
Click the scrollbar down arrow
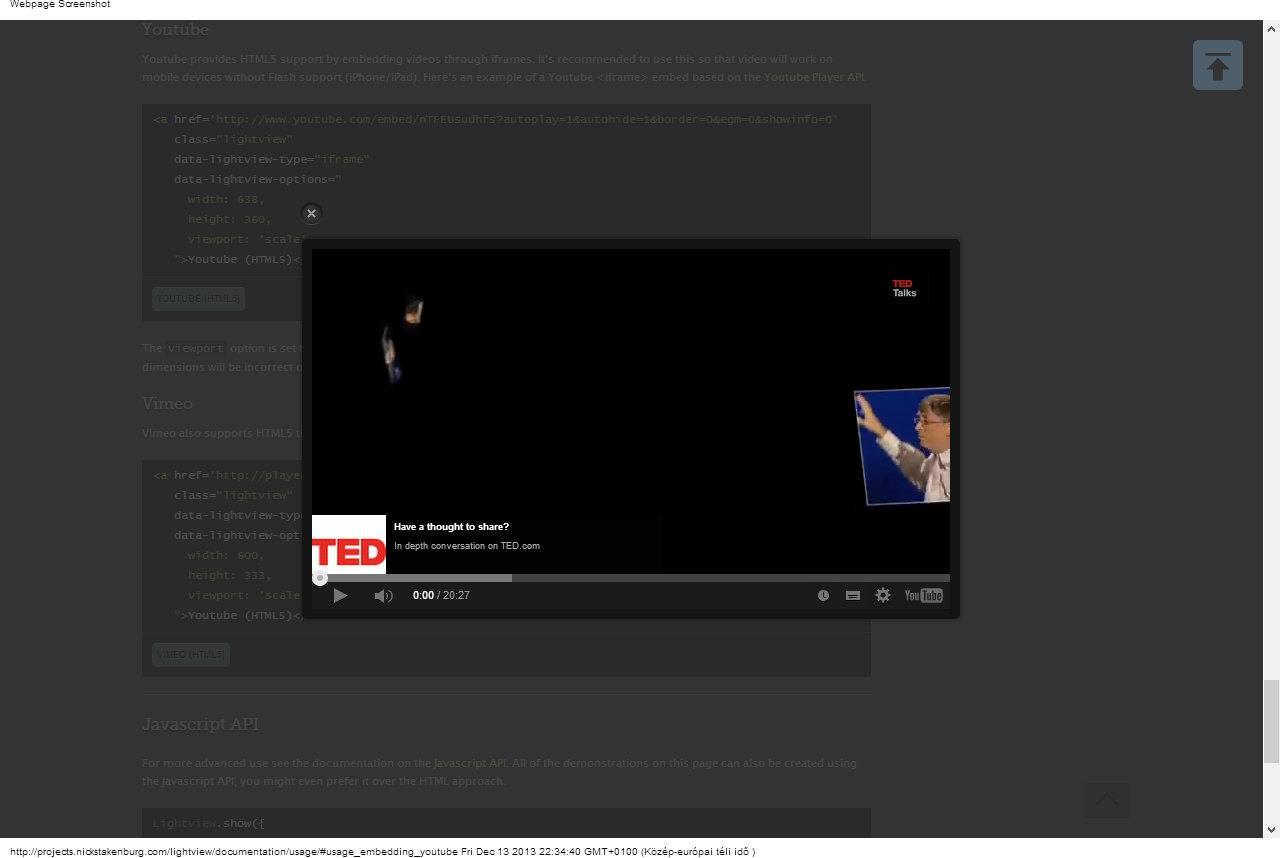click(1271, 830)
